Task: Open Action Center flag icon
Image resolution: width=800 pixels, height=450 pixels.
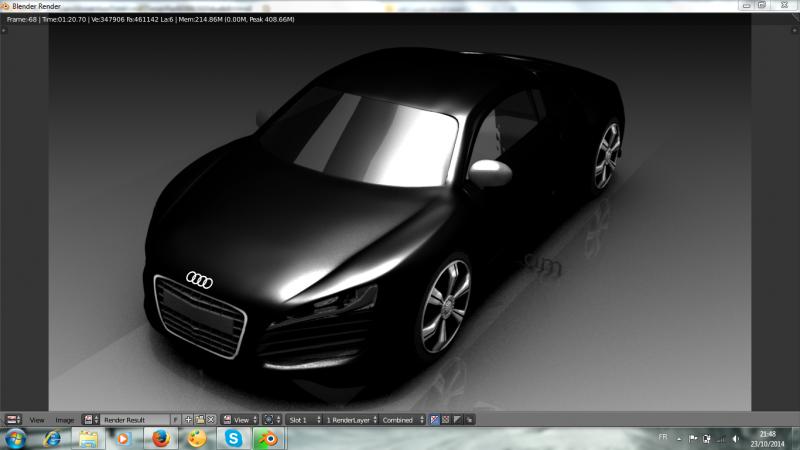Action: (693, 439)
